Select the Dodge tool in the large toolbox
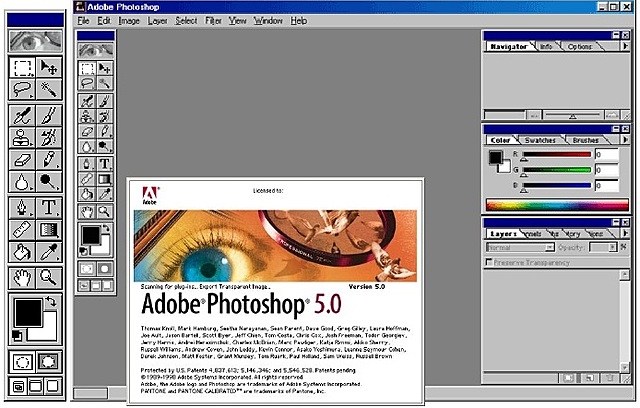Screen dimensions: 640x408 (x=49, y=182)
